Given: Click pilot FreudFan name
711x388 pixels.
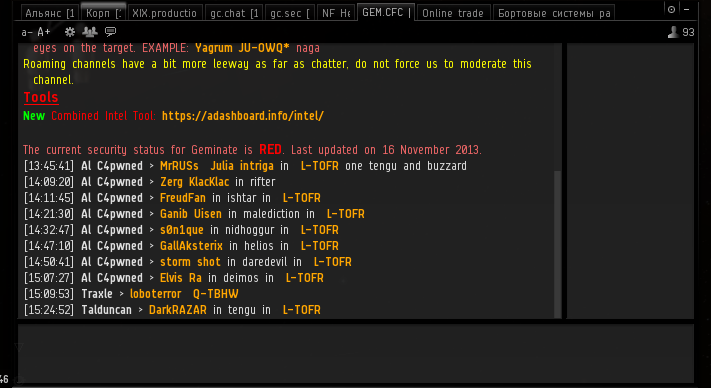Looking at the screenshot, I should click(x=183, y=198).
